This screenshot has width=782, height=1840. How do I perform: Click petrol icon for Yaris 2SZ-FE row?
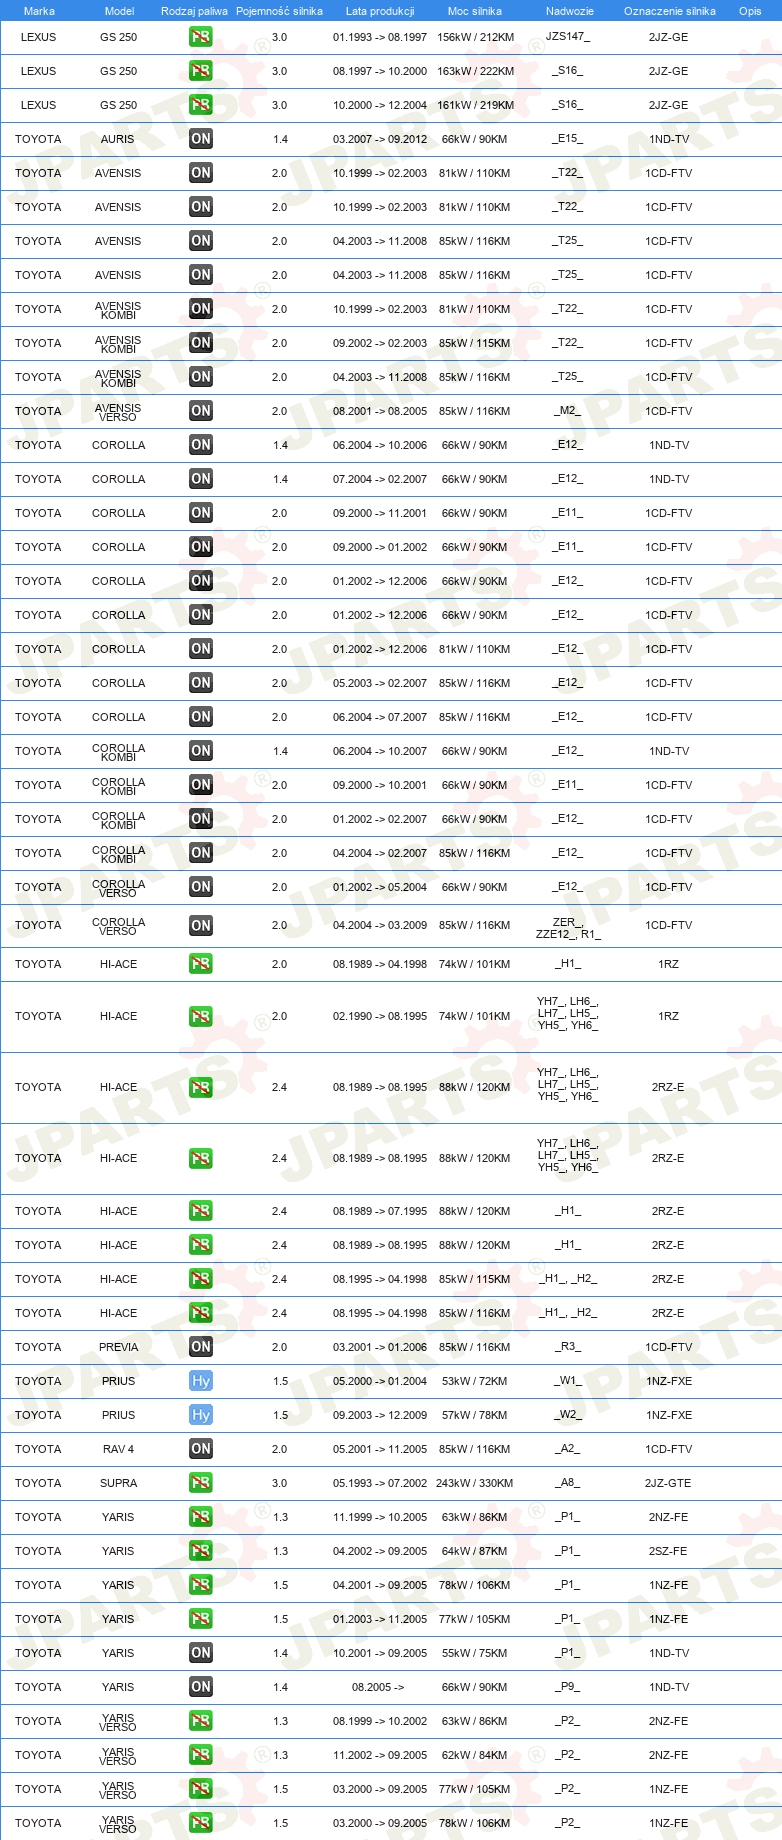tap(201, 1551)
